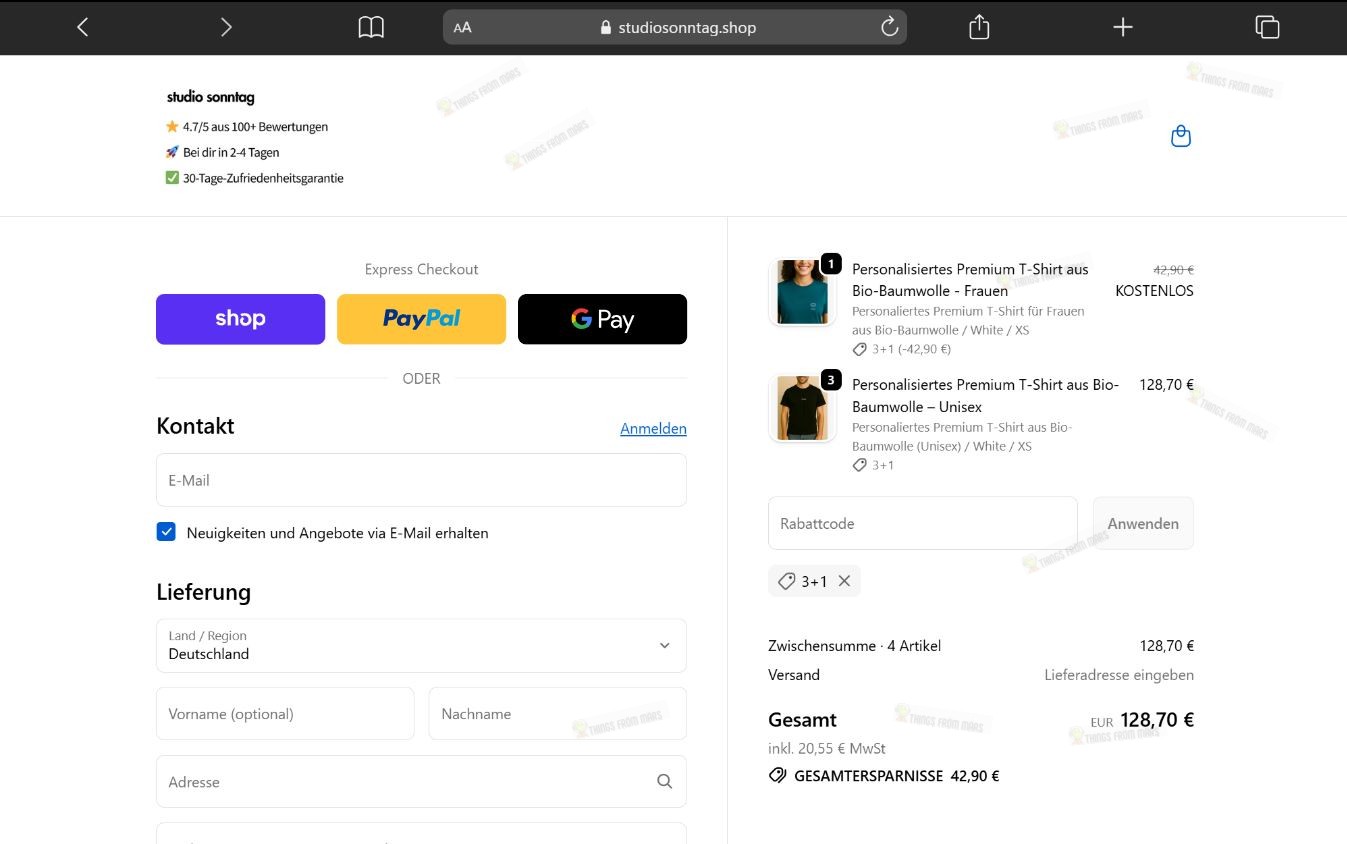The image size is (1347, 844).
Task: Open the shopping bag cart icon
Action: coord(1181,136)
